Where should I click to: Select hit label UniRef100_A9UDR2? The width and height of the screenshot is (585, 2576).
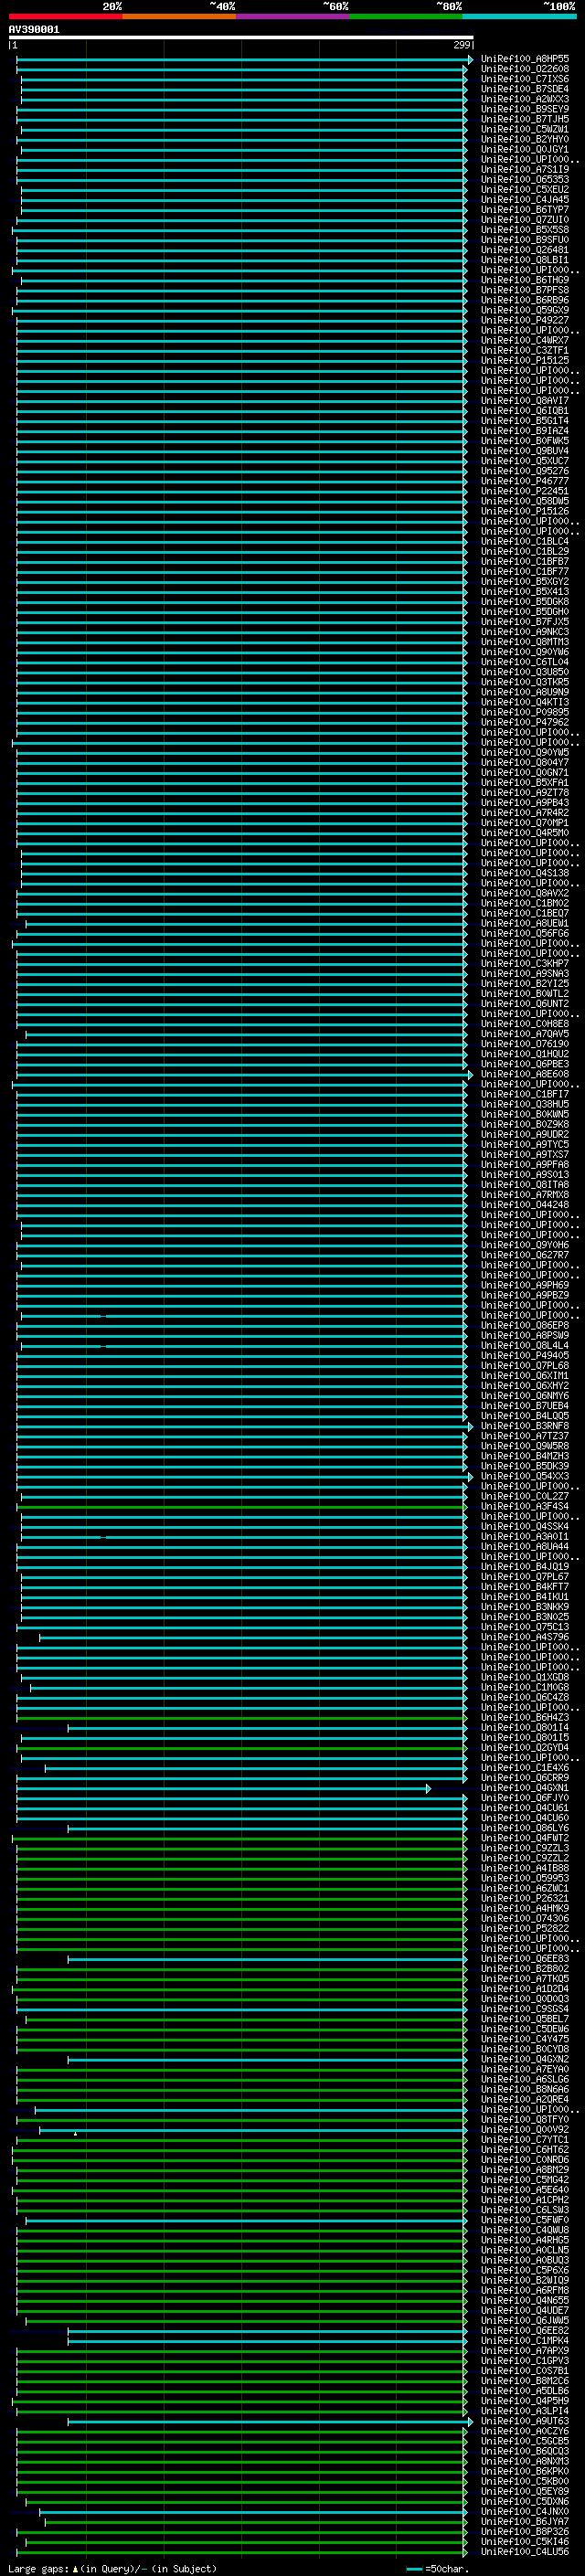click(525, 1134)
